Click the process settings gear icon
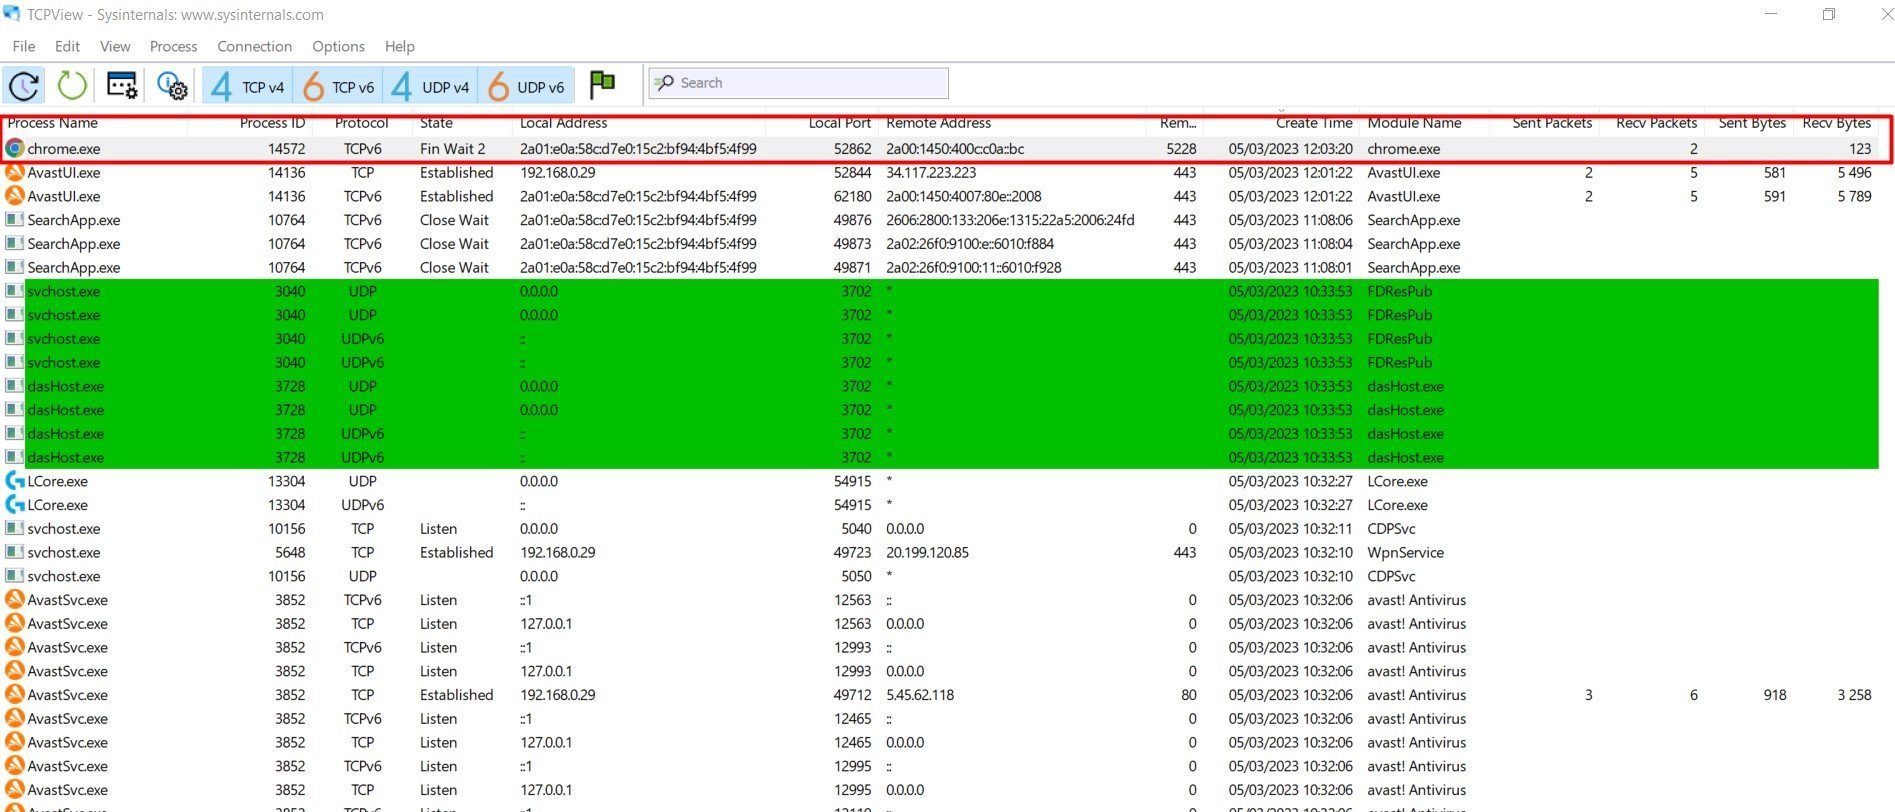The width and height of the screenshot is (1895, 812). (x=172, y=86)
